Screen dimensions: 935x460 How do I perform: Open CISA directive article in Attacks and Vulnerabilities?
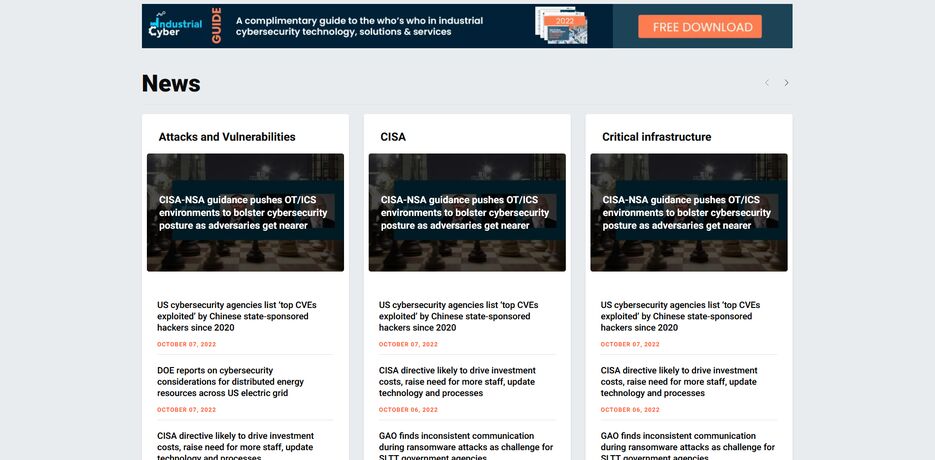pyautogui.click(x=236, y=446)
